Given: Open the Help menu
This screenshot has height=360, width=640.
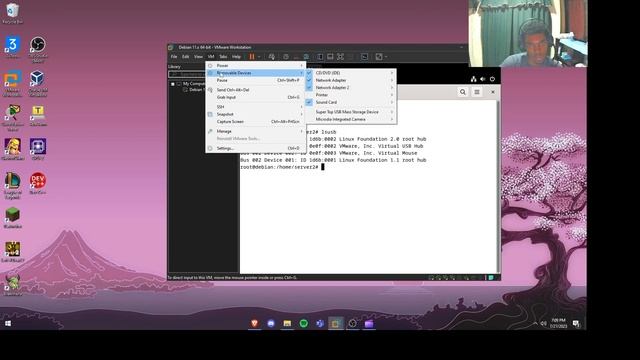Looking at the screenshot, I should 236,57.
